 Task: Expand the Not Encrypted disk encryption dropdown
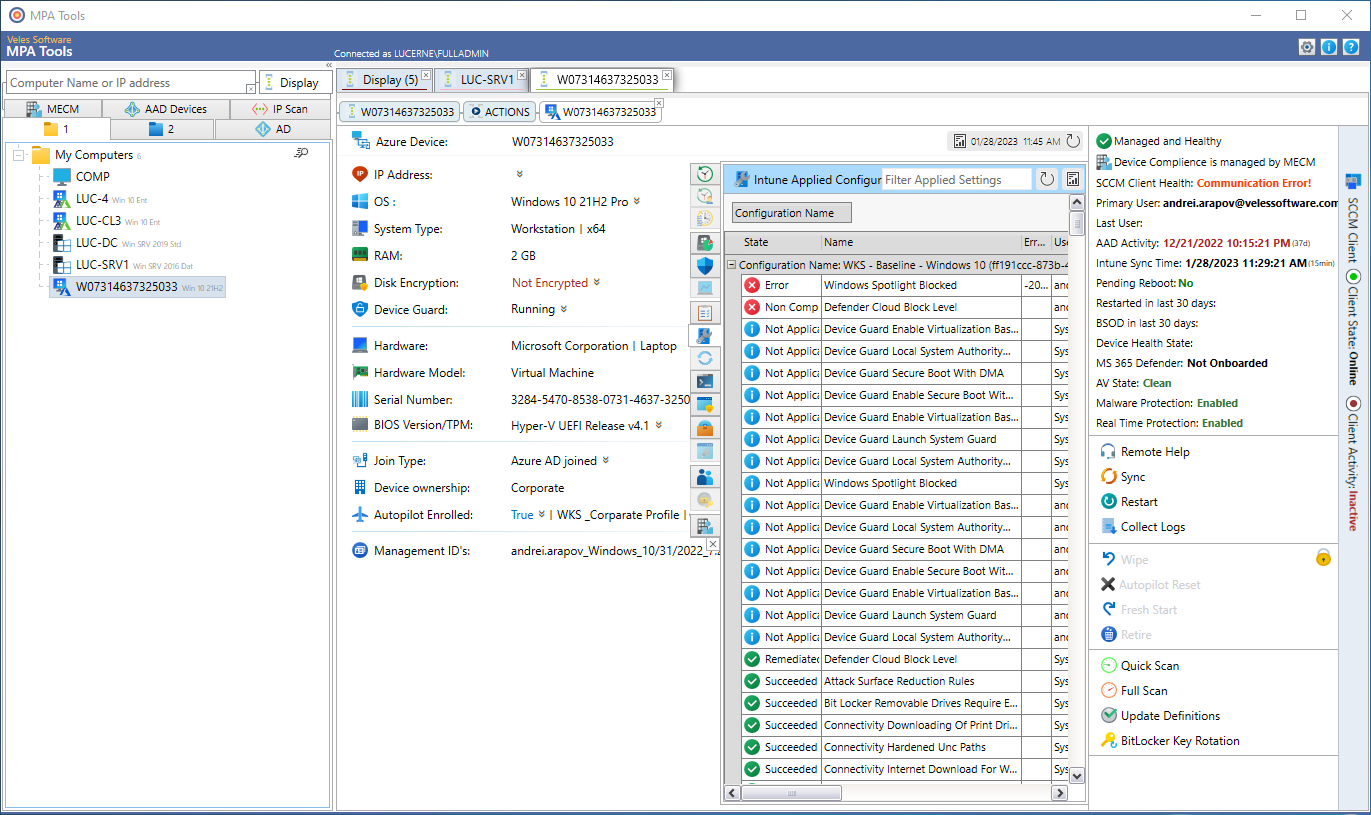(x=597, y=282)
